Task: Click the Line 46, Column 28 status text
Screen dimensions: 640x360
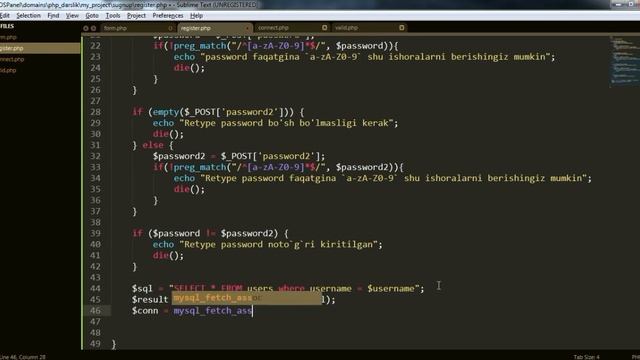Action: coord(23,357)
